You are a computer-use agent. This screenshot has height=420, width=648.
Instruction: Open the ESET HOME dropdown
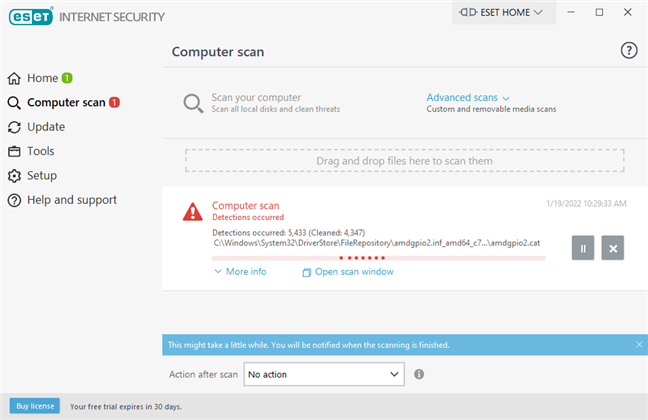(x=504, y=12)
